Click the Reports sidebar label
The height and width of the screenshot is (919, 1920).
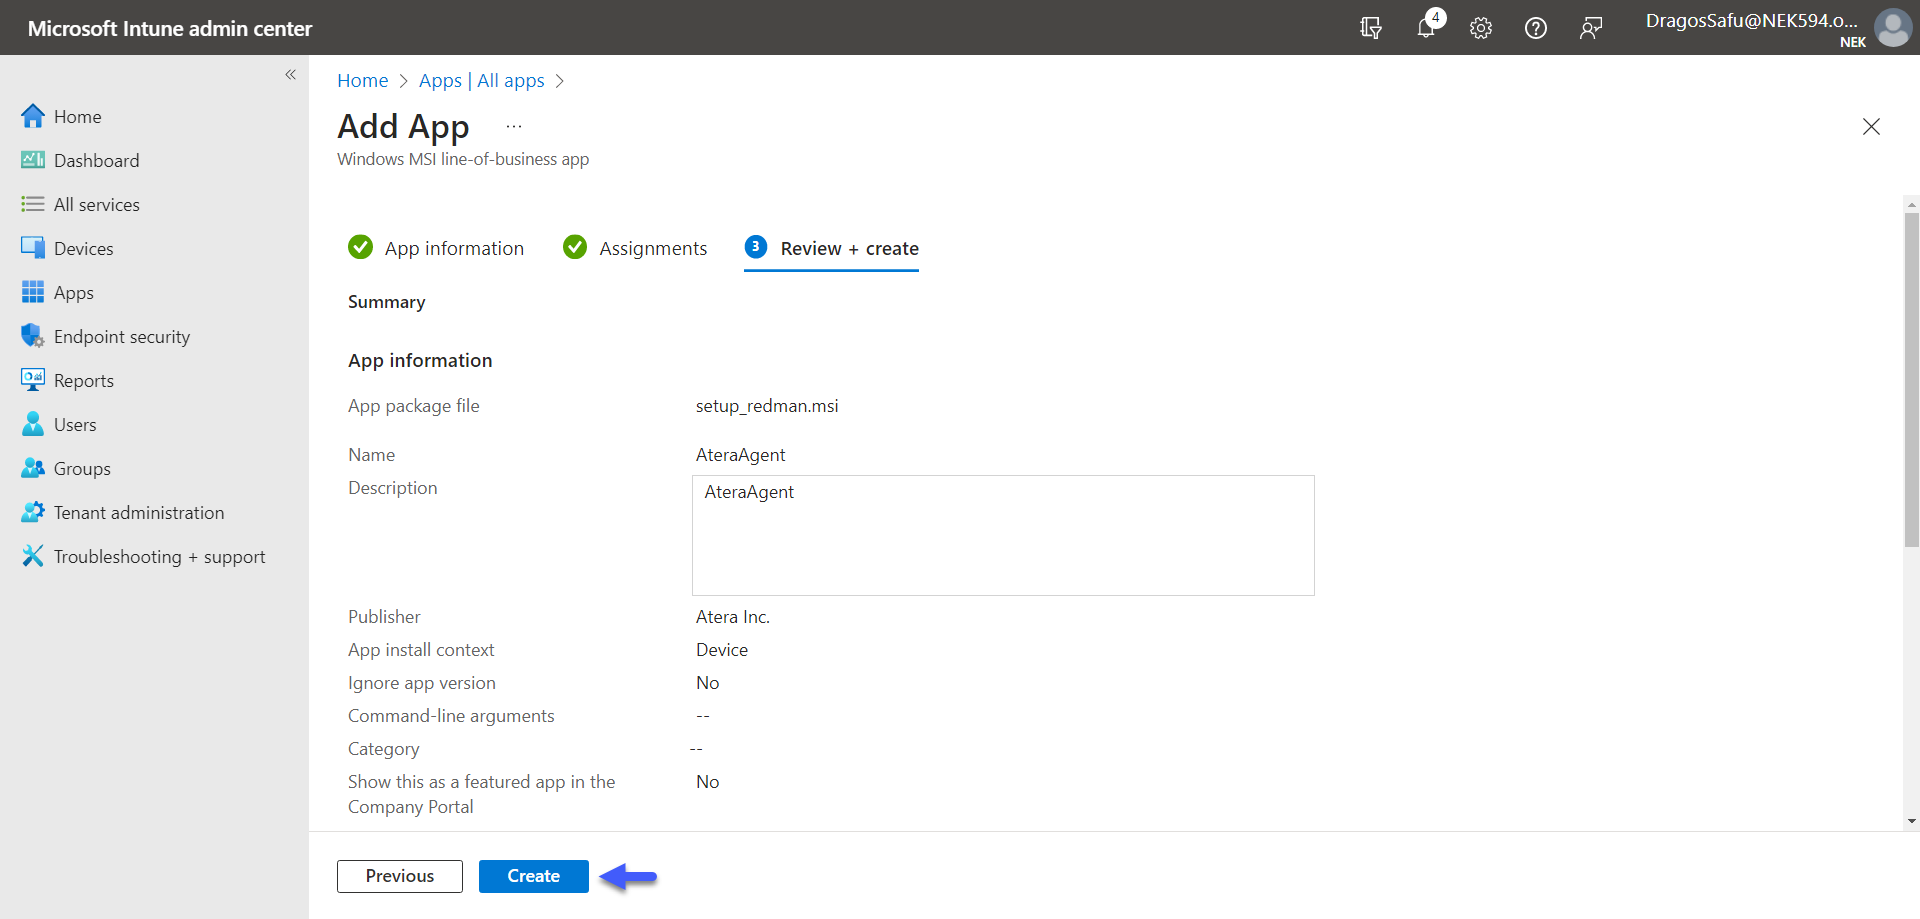84,381
